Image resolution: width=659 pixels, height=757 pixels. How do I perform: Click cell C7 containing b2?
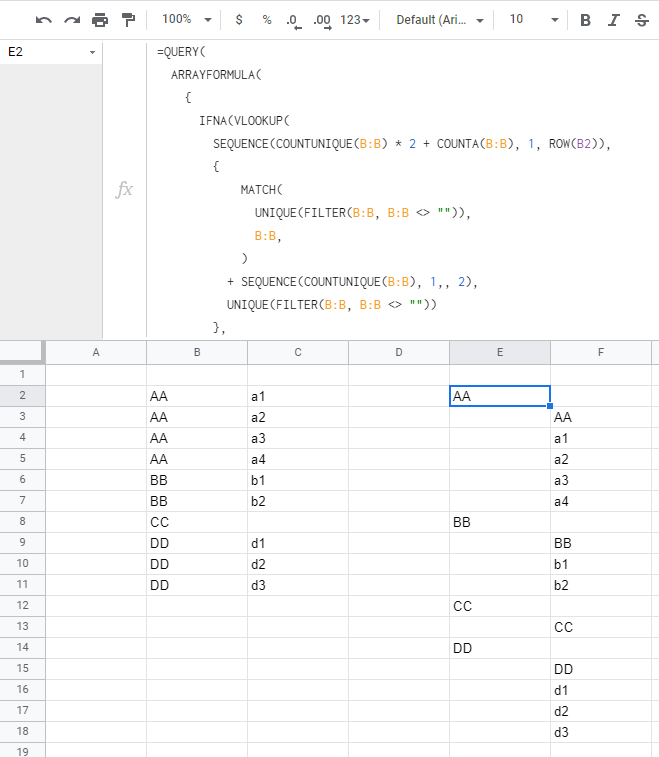point(298,501)
